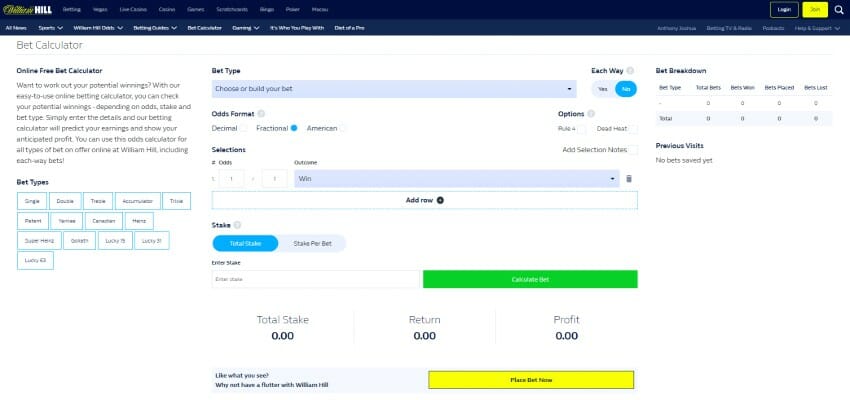Choose the Heinz bet type
The width and height of the screenshot is (850, 400).
(139, 221)
